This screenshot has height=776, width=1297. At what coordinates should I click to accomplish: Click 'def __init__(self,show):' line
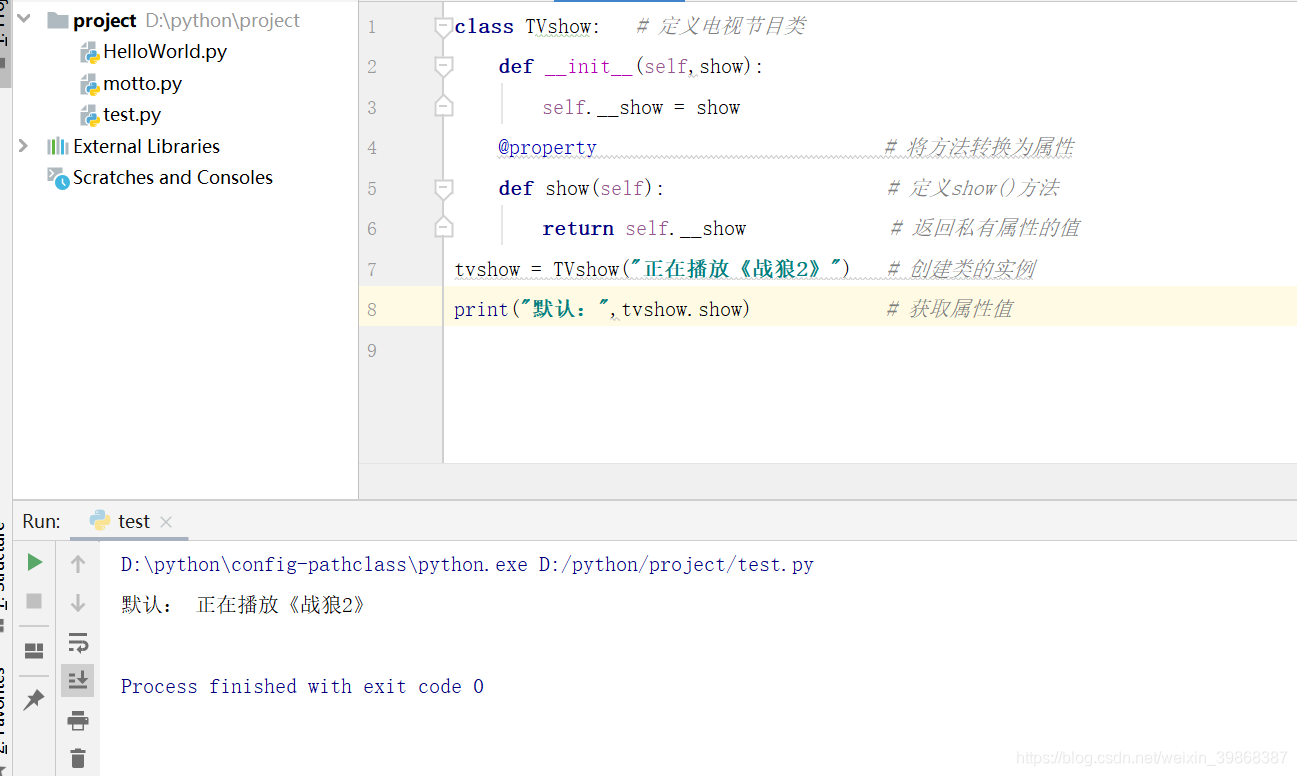(630, 67)
